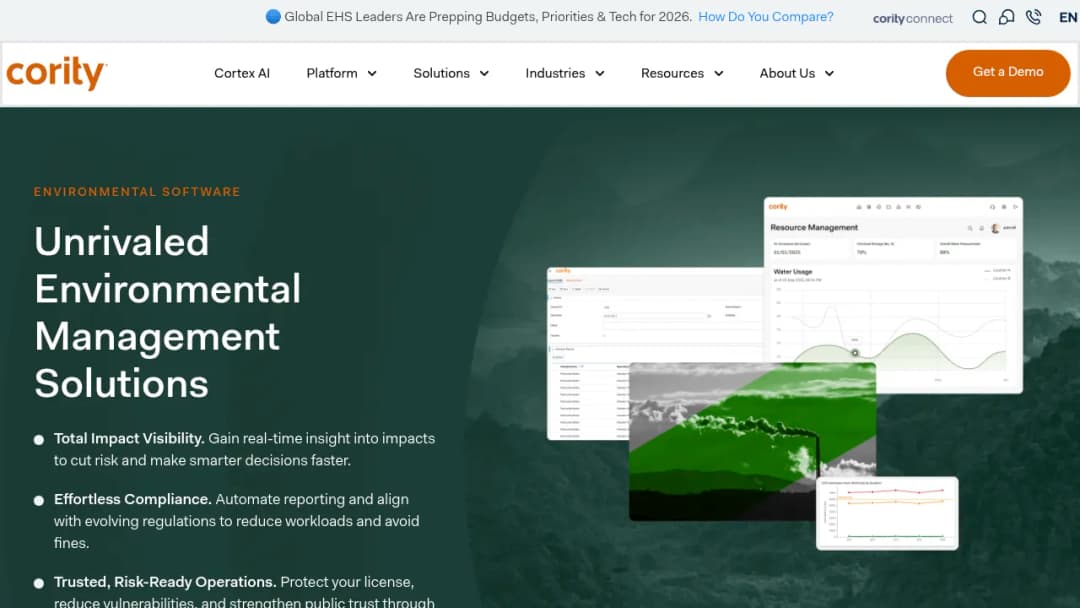Screen dimensions: 1080x608
Task: Expand the Industries menu chevron
Action: pos(600,74)
